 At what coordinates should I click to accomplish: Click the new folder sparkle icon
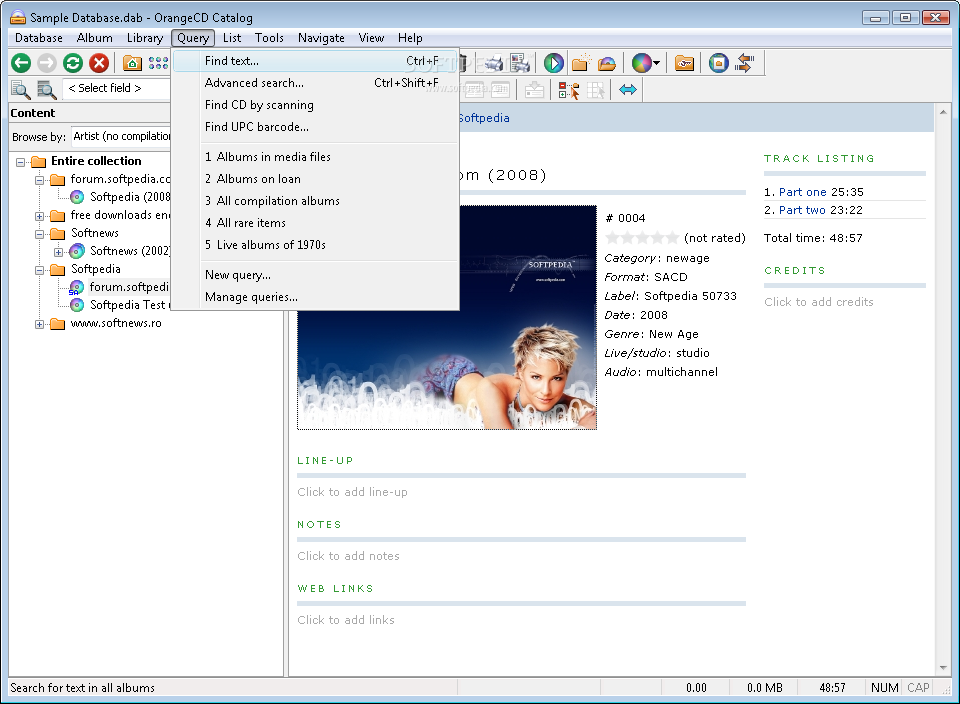[x=580, y=63]
